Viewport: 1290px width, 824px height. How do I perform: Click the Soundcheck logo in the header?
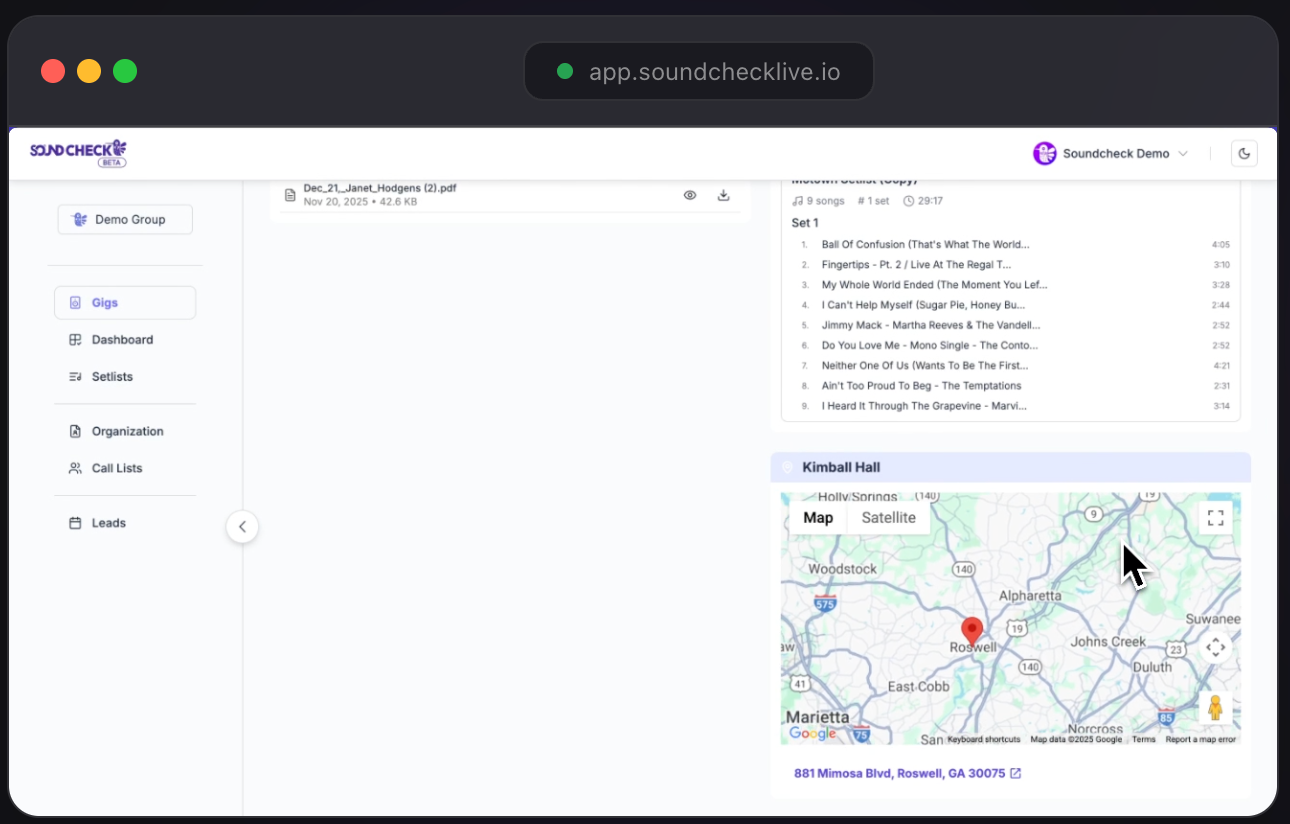pyautogui.click(x=78, y=152)
